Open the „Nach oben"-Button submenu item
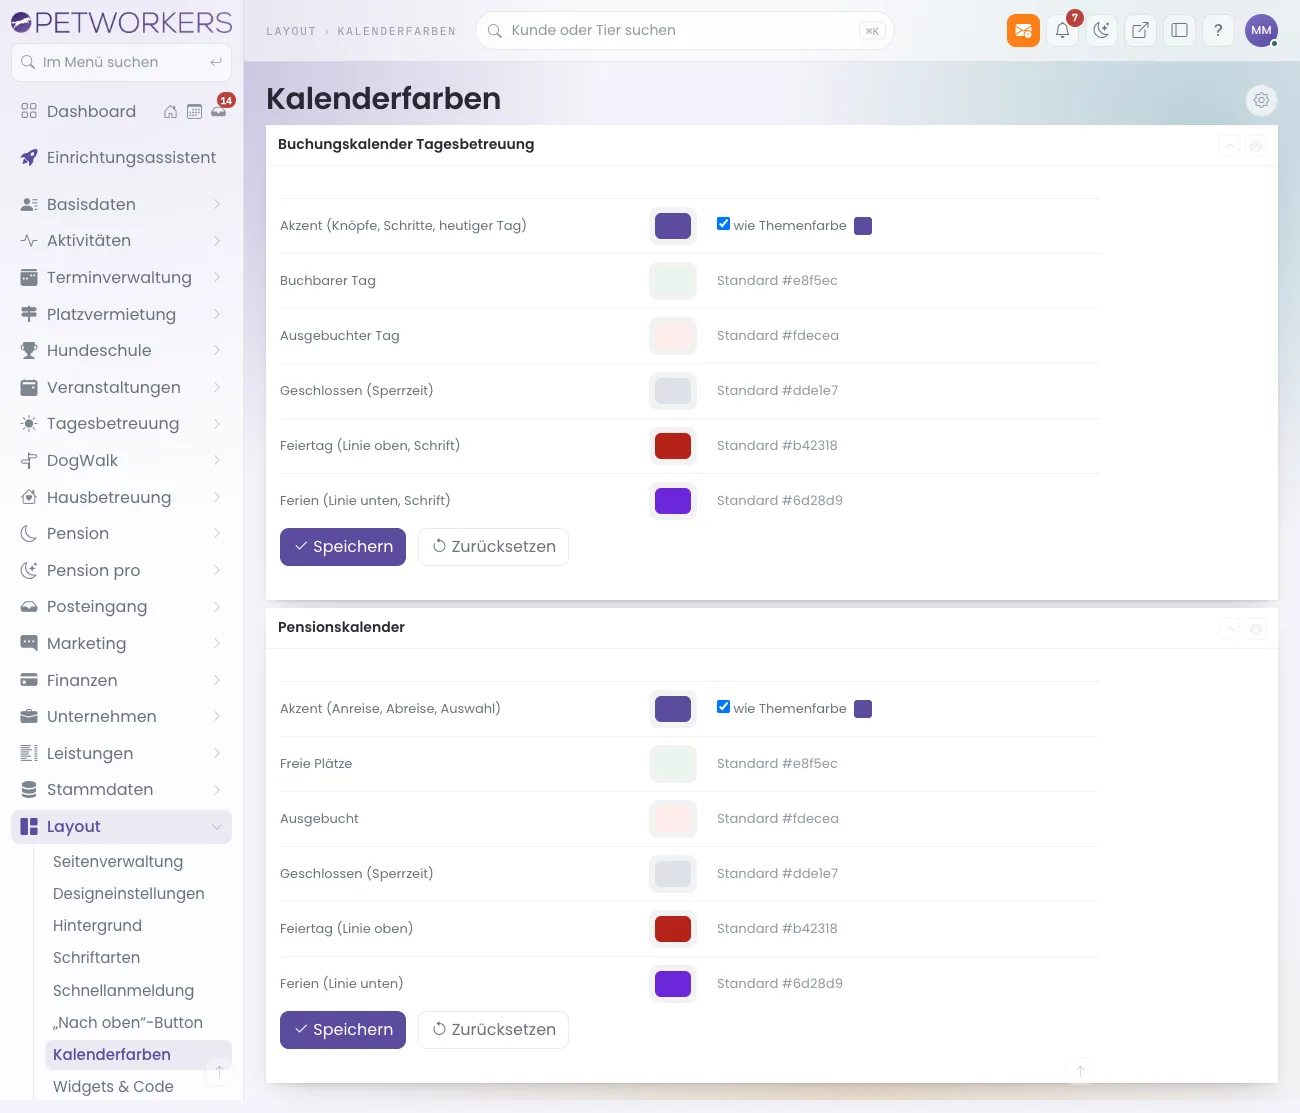Screen dimensions: 1300x1113 tap(128, 1023)
